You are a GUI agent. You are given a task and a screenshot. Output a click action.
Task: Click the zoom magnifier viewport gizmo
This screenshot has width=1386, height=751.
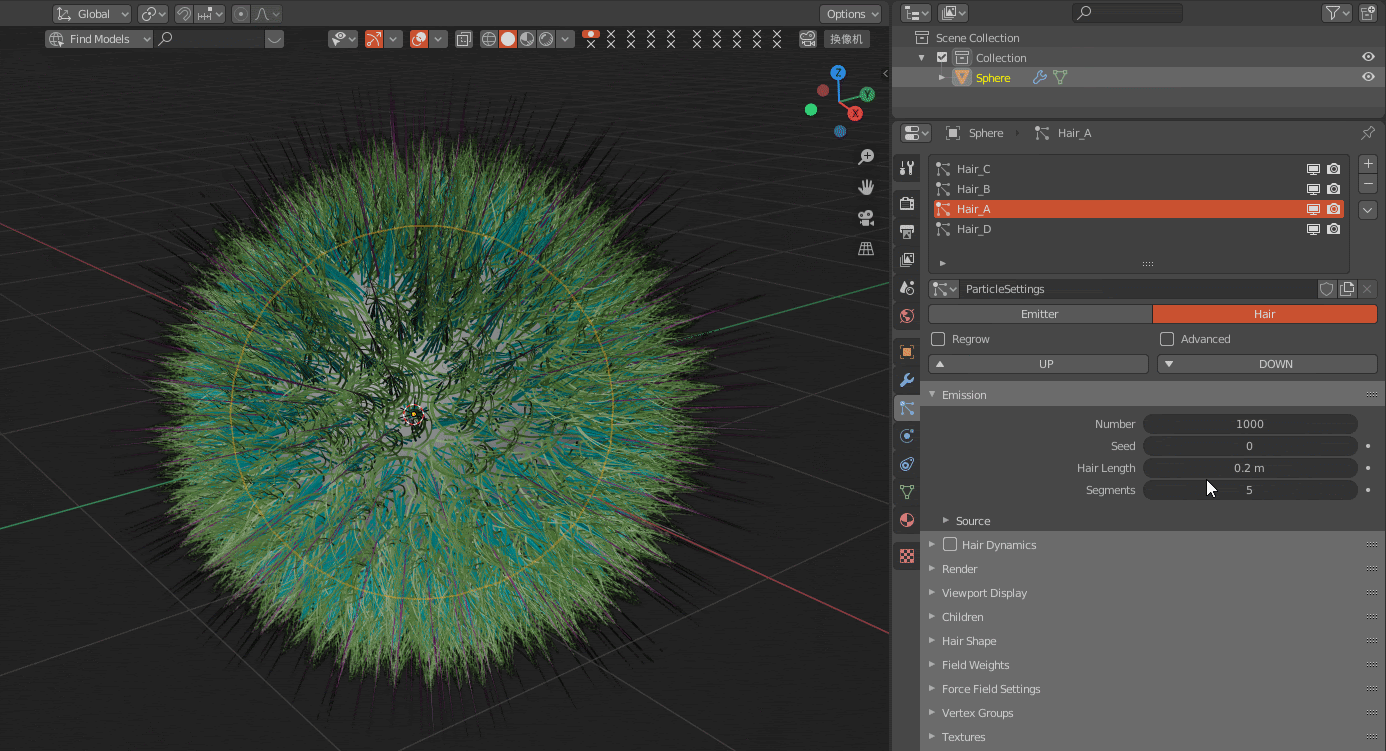click(866, 157)
